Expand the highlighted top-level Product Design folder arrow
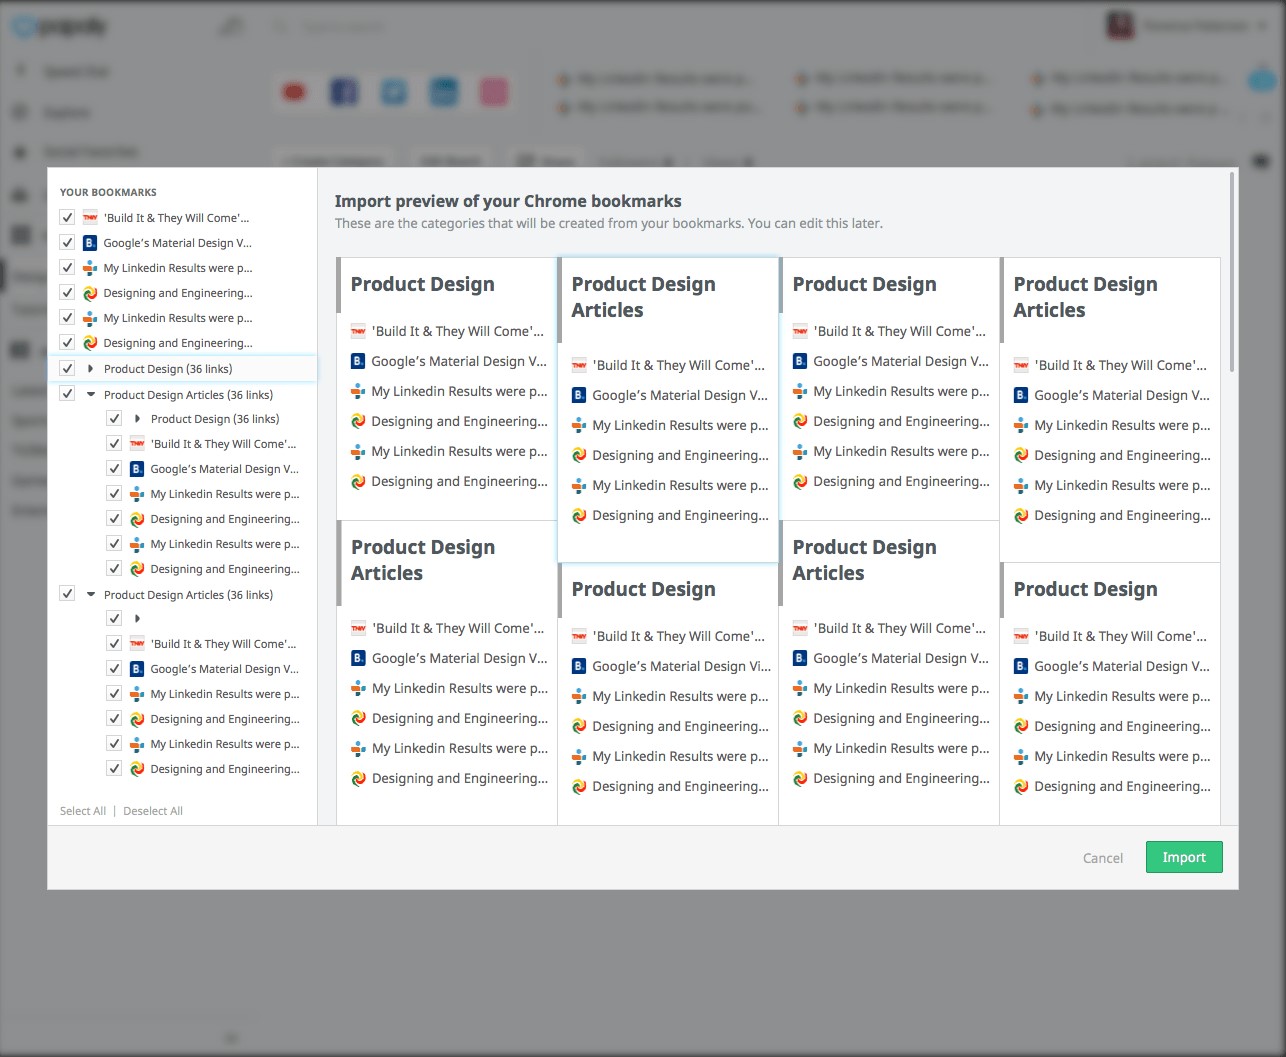The image size is (1286, 1057). 91,368
